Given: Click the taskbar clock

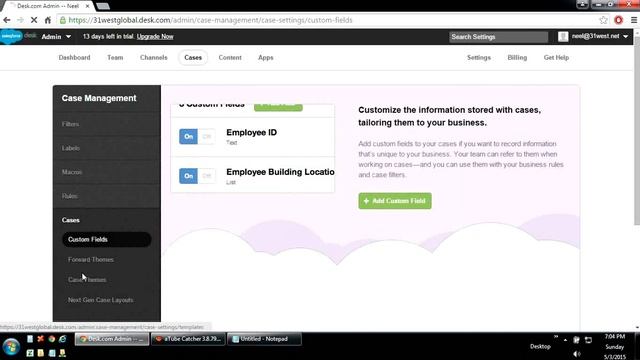Looking at the screenshot, I should click(615, 347).
